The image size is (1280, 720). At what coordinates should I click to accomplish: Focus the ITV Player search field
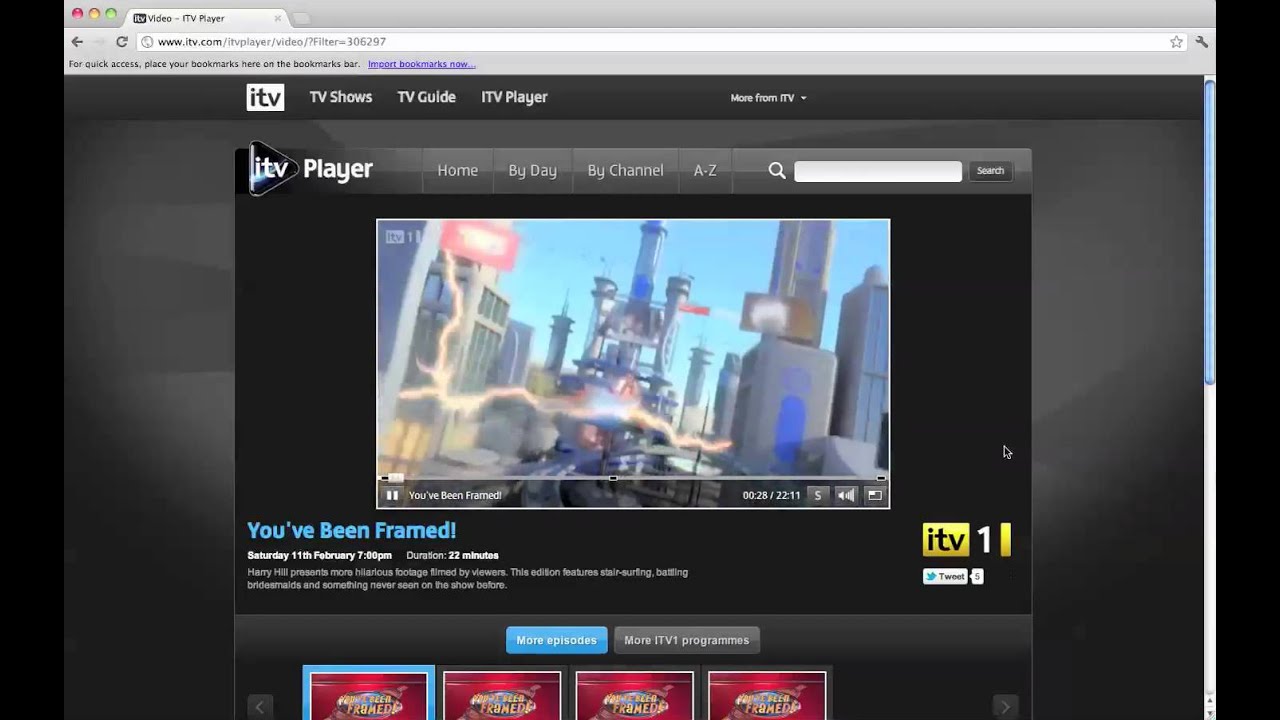pos(878,171)
